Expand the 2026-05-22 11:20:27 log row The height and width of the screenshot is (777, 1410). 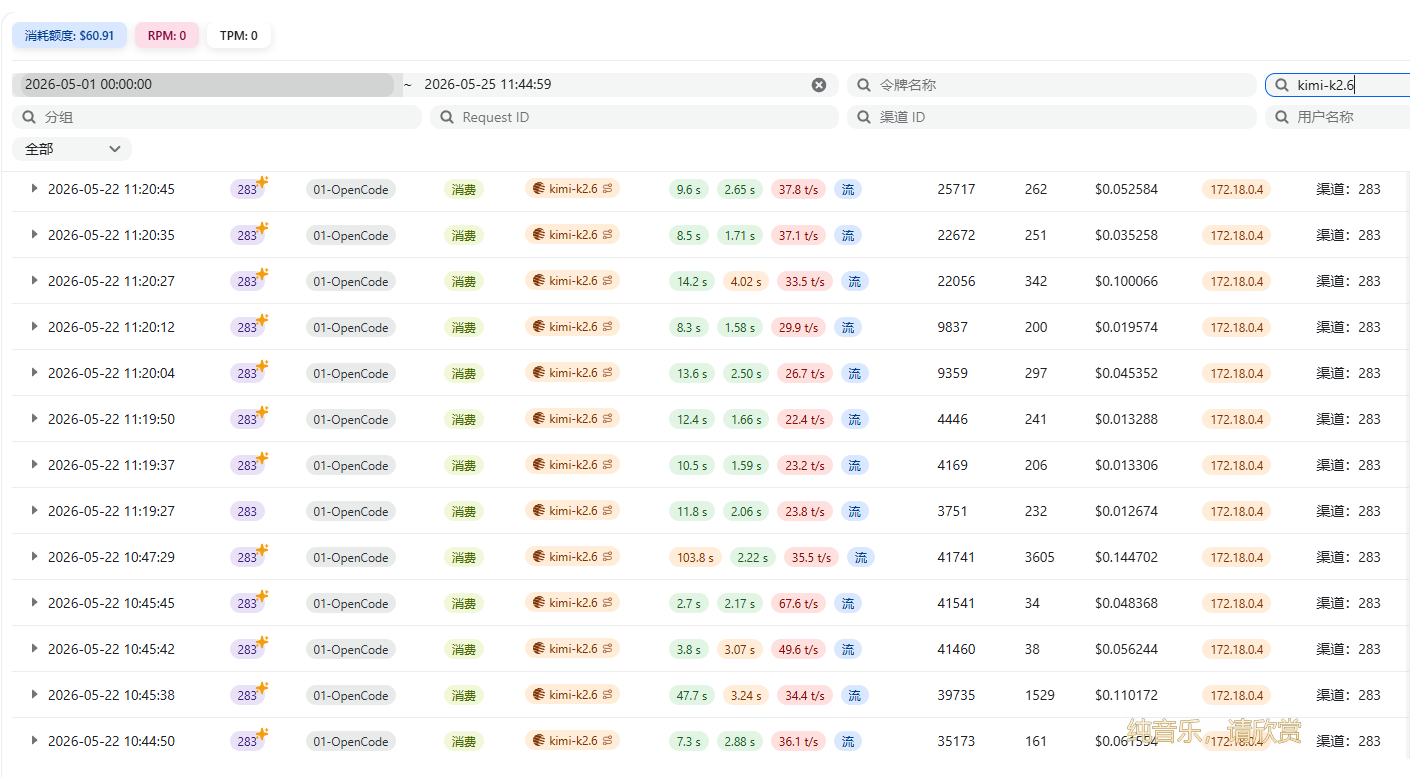click(x=34, y=281)
